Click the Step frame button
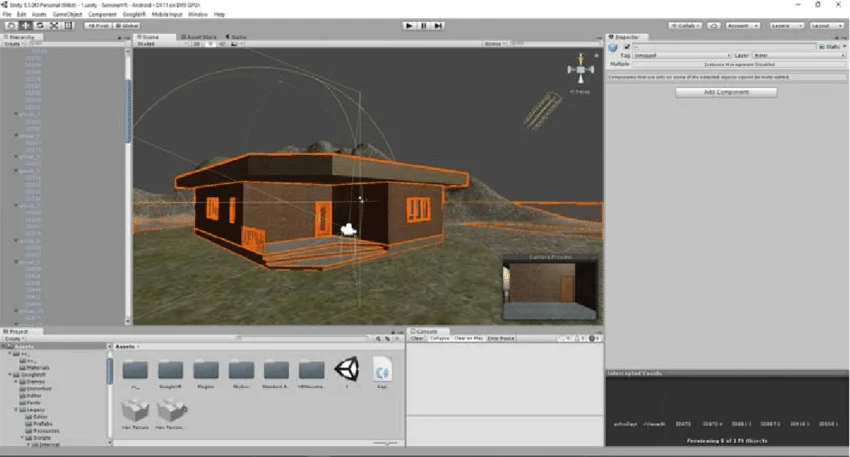The width and height of the screenshot is (850, 457). (438, 25)
